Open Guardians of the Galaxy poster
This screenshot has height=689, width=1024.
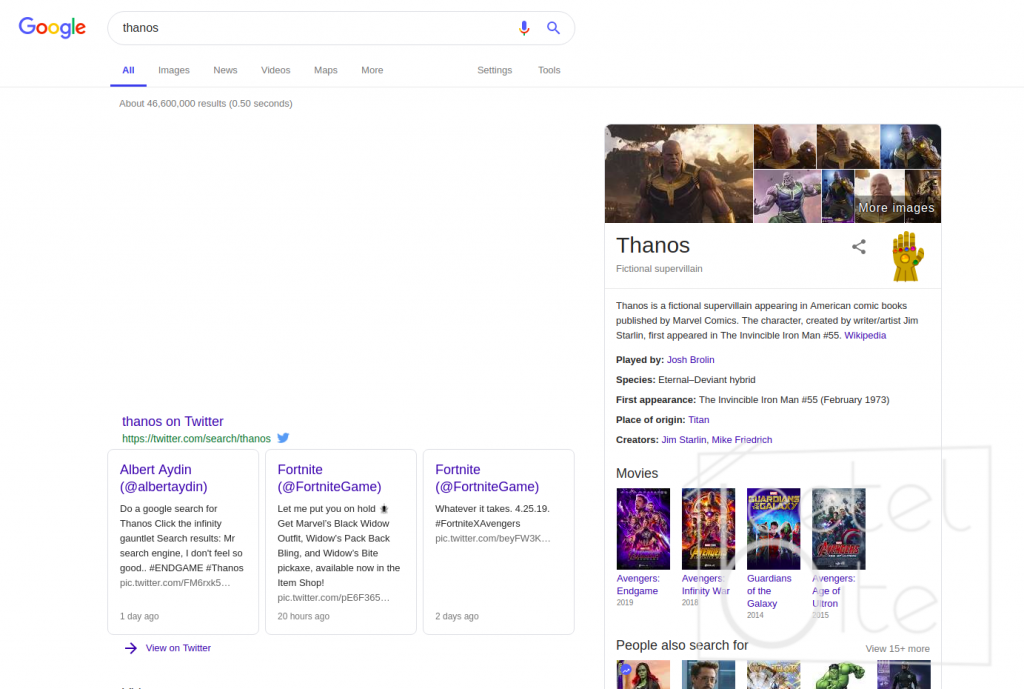[x=774, y=529]
